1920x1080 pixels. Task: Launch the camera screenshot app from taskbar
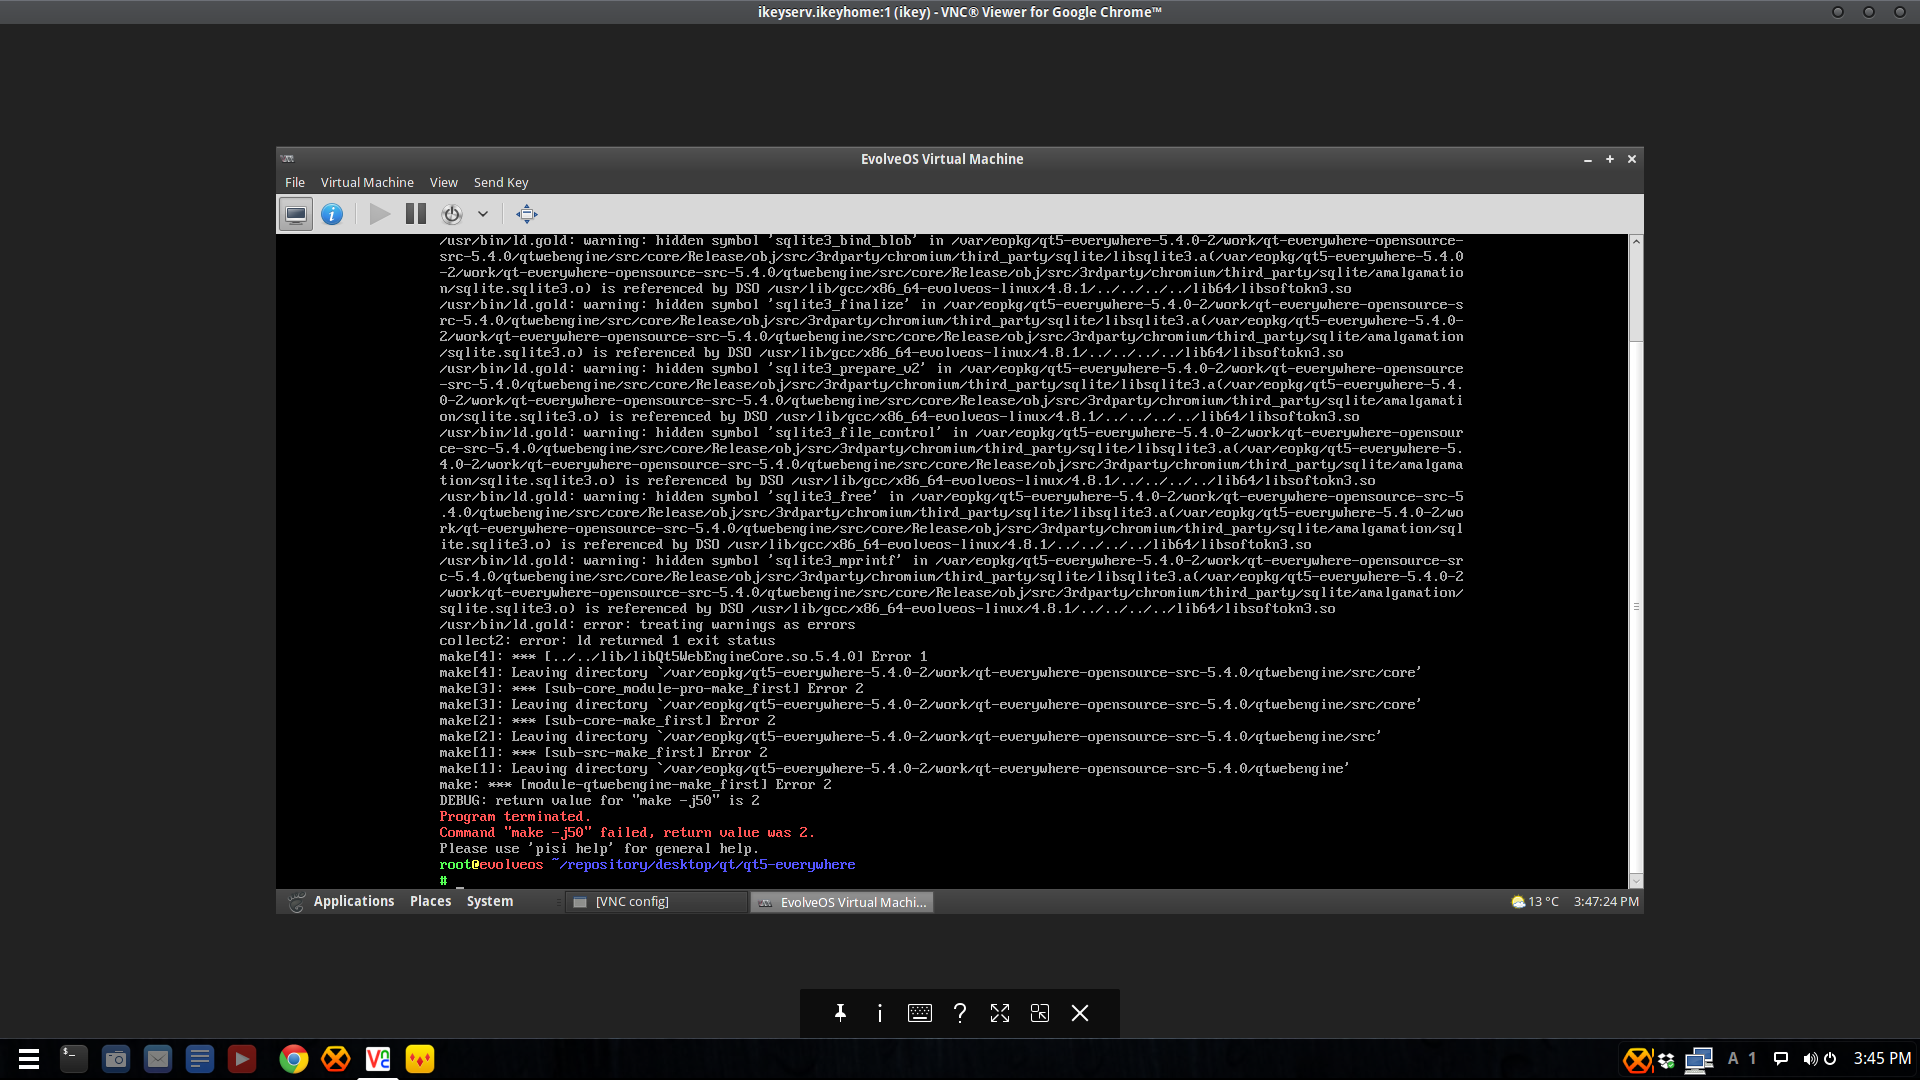[116, 1059]
